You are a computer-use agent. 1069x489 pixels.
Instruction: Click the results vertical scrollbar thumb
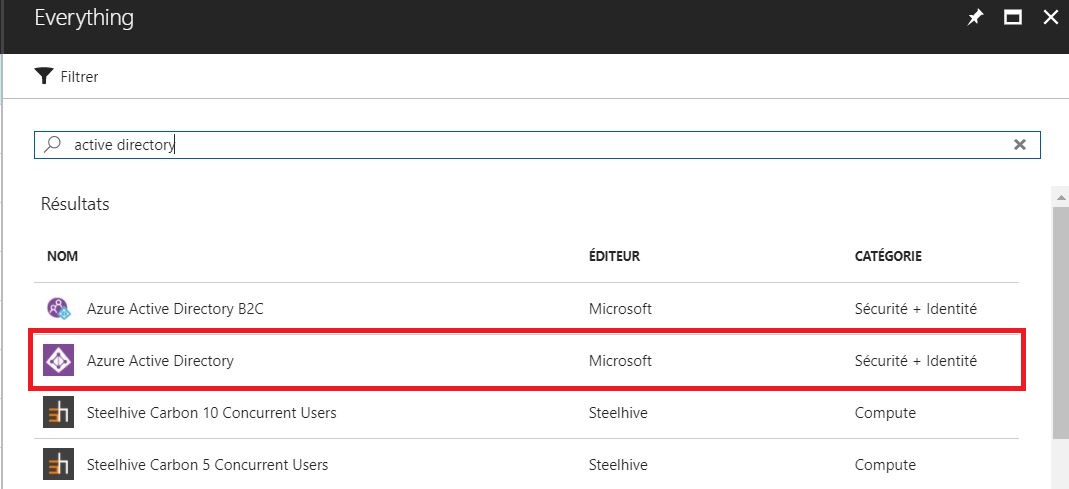pyautogui.click(x=1061, y=324)
